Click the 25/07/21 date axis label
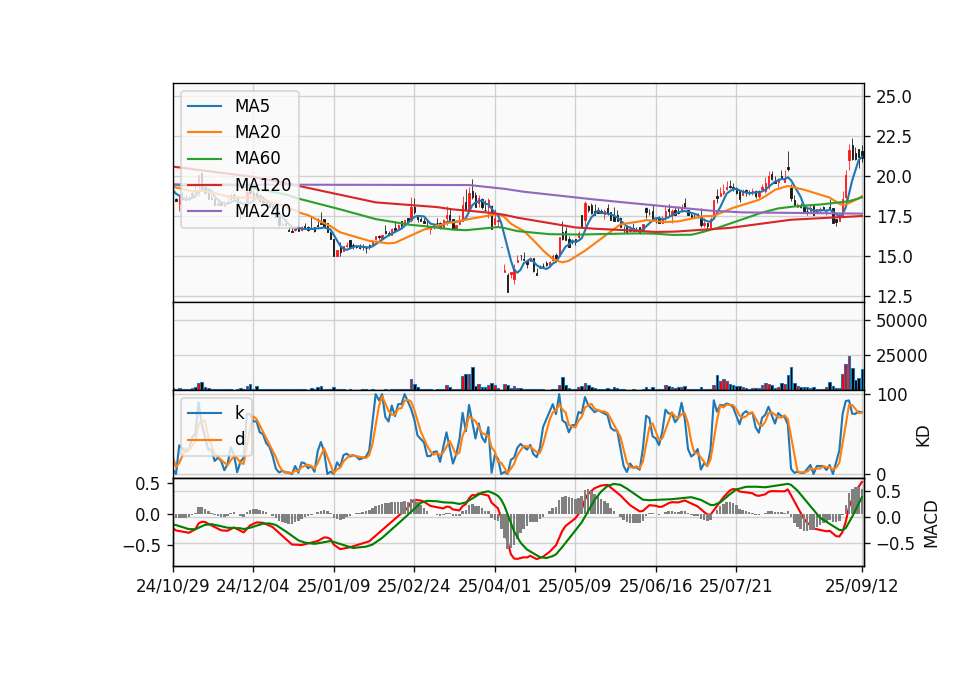Screen dimensions: 960x690 pyautogui.click(x=736, y=586)
